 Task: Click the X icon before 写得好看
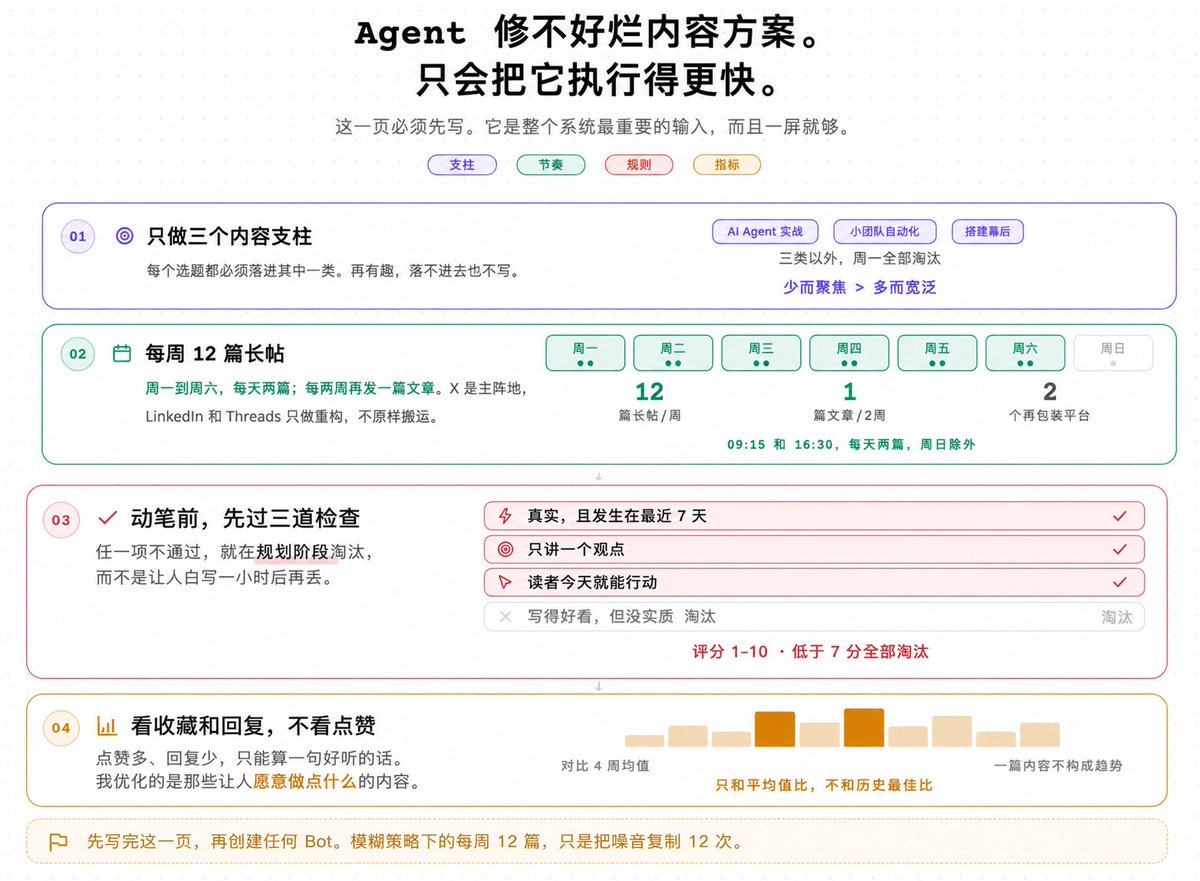pyautogui.click(x=505, y=617)
